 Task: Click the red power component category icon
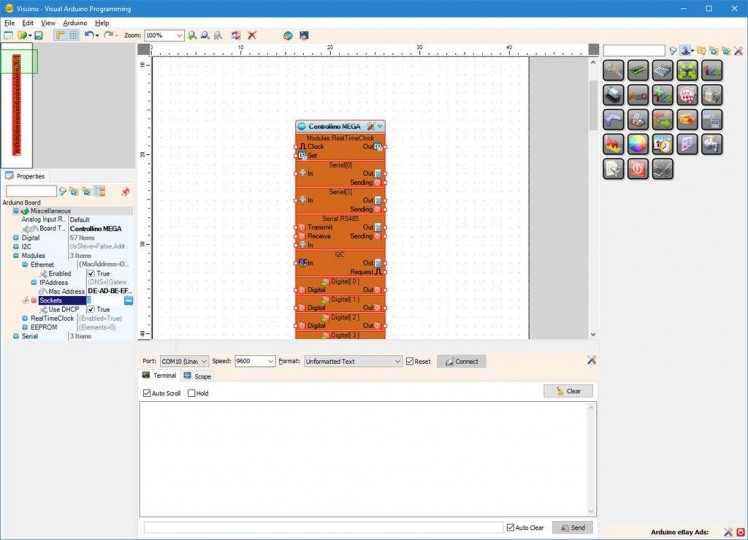click(x=639, y=169)
